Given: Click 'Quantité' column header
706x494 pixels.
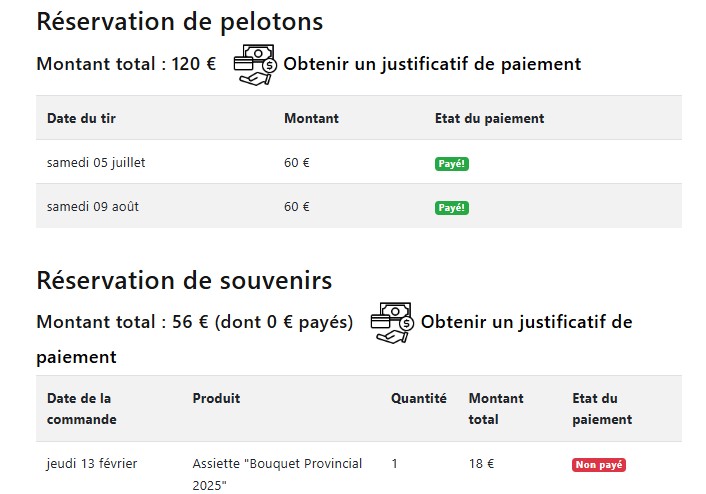Looking at the screenshot, I should tap(418, 398).
